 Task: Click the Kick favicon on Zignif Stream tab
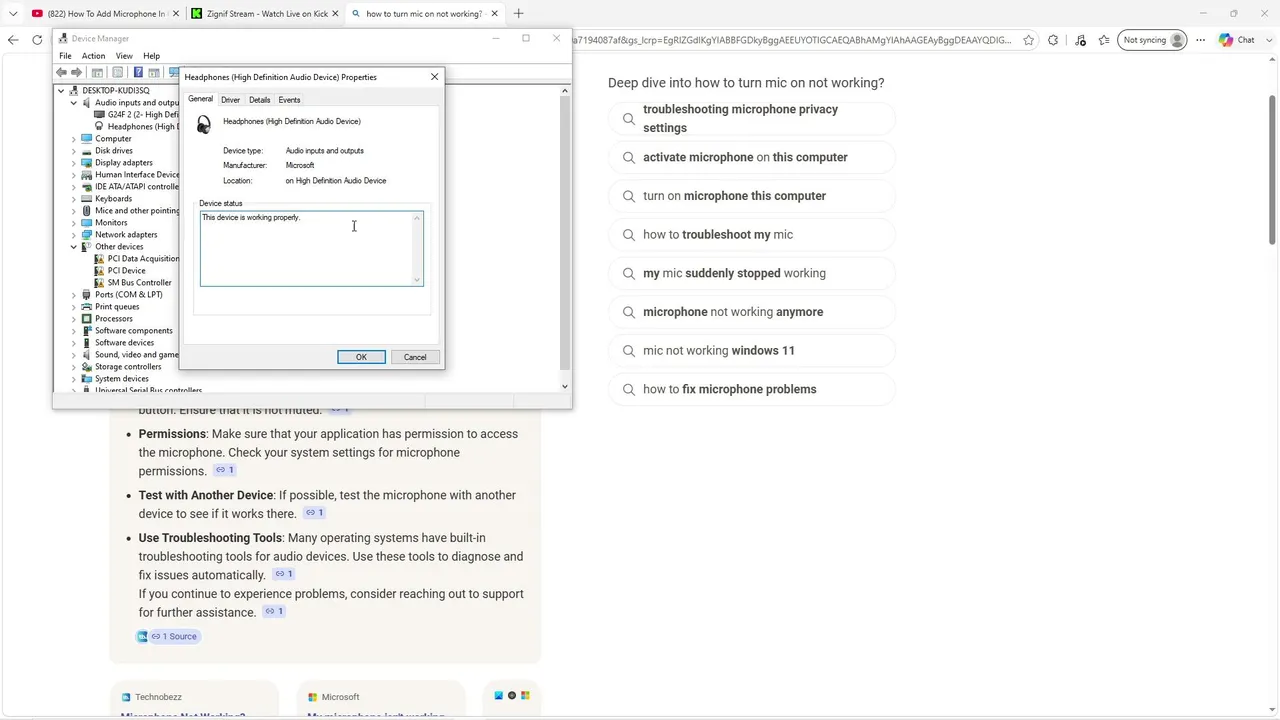[x=196, y=14]
